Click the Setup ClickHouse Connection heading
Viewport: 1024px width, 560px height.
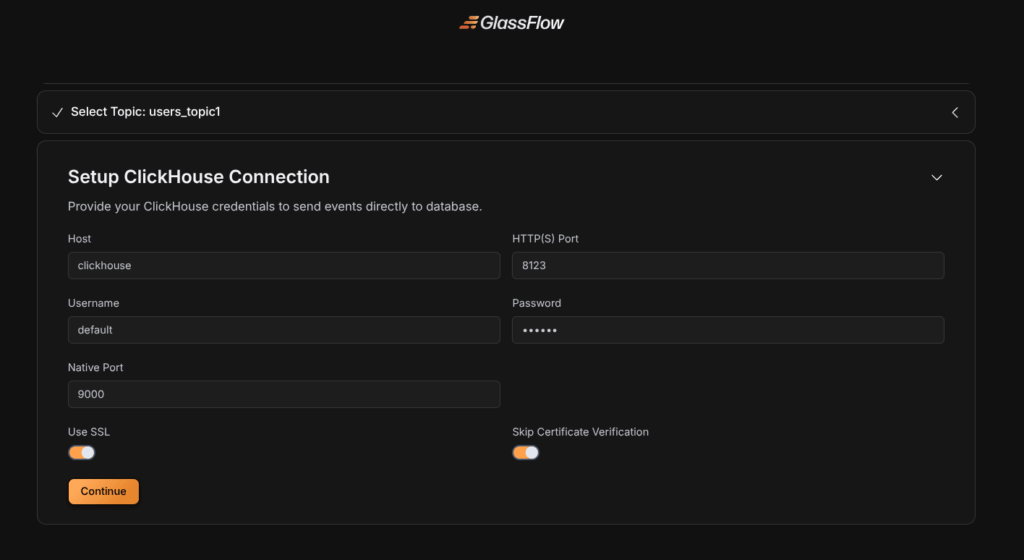[x=198, y=177]
